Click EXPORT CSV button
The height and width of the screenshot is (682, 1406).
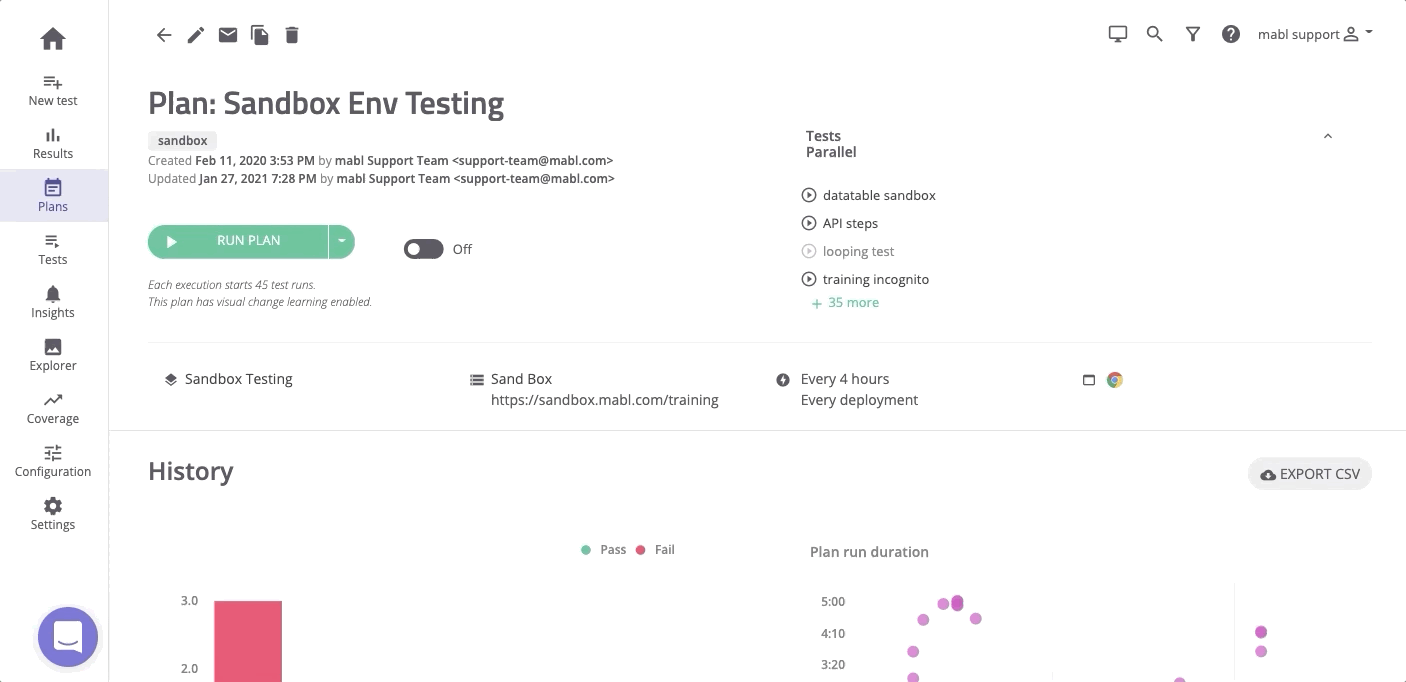[x=1310, y=474]
